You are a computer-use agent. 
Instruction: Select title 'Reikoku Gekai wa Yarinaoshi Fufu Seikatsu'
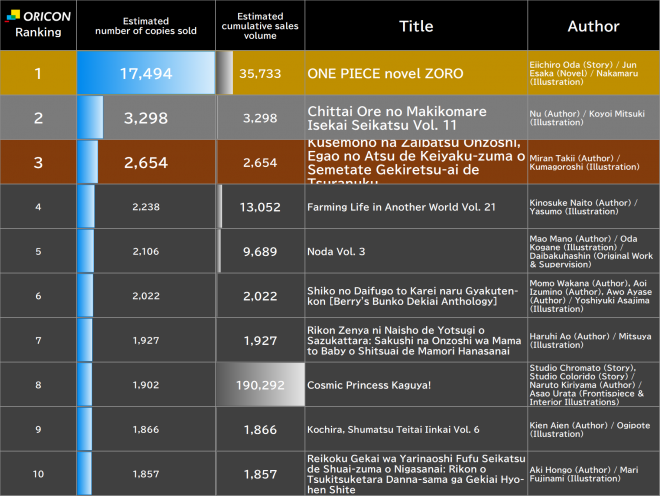[x=416, y=459]
